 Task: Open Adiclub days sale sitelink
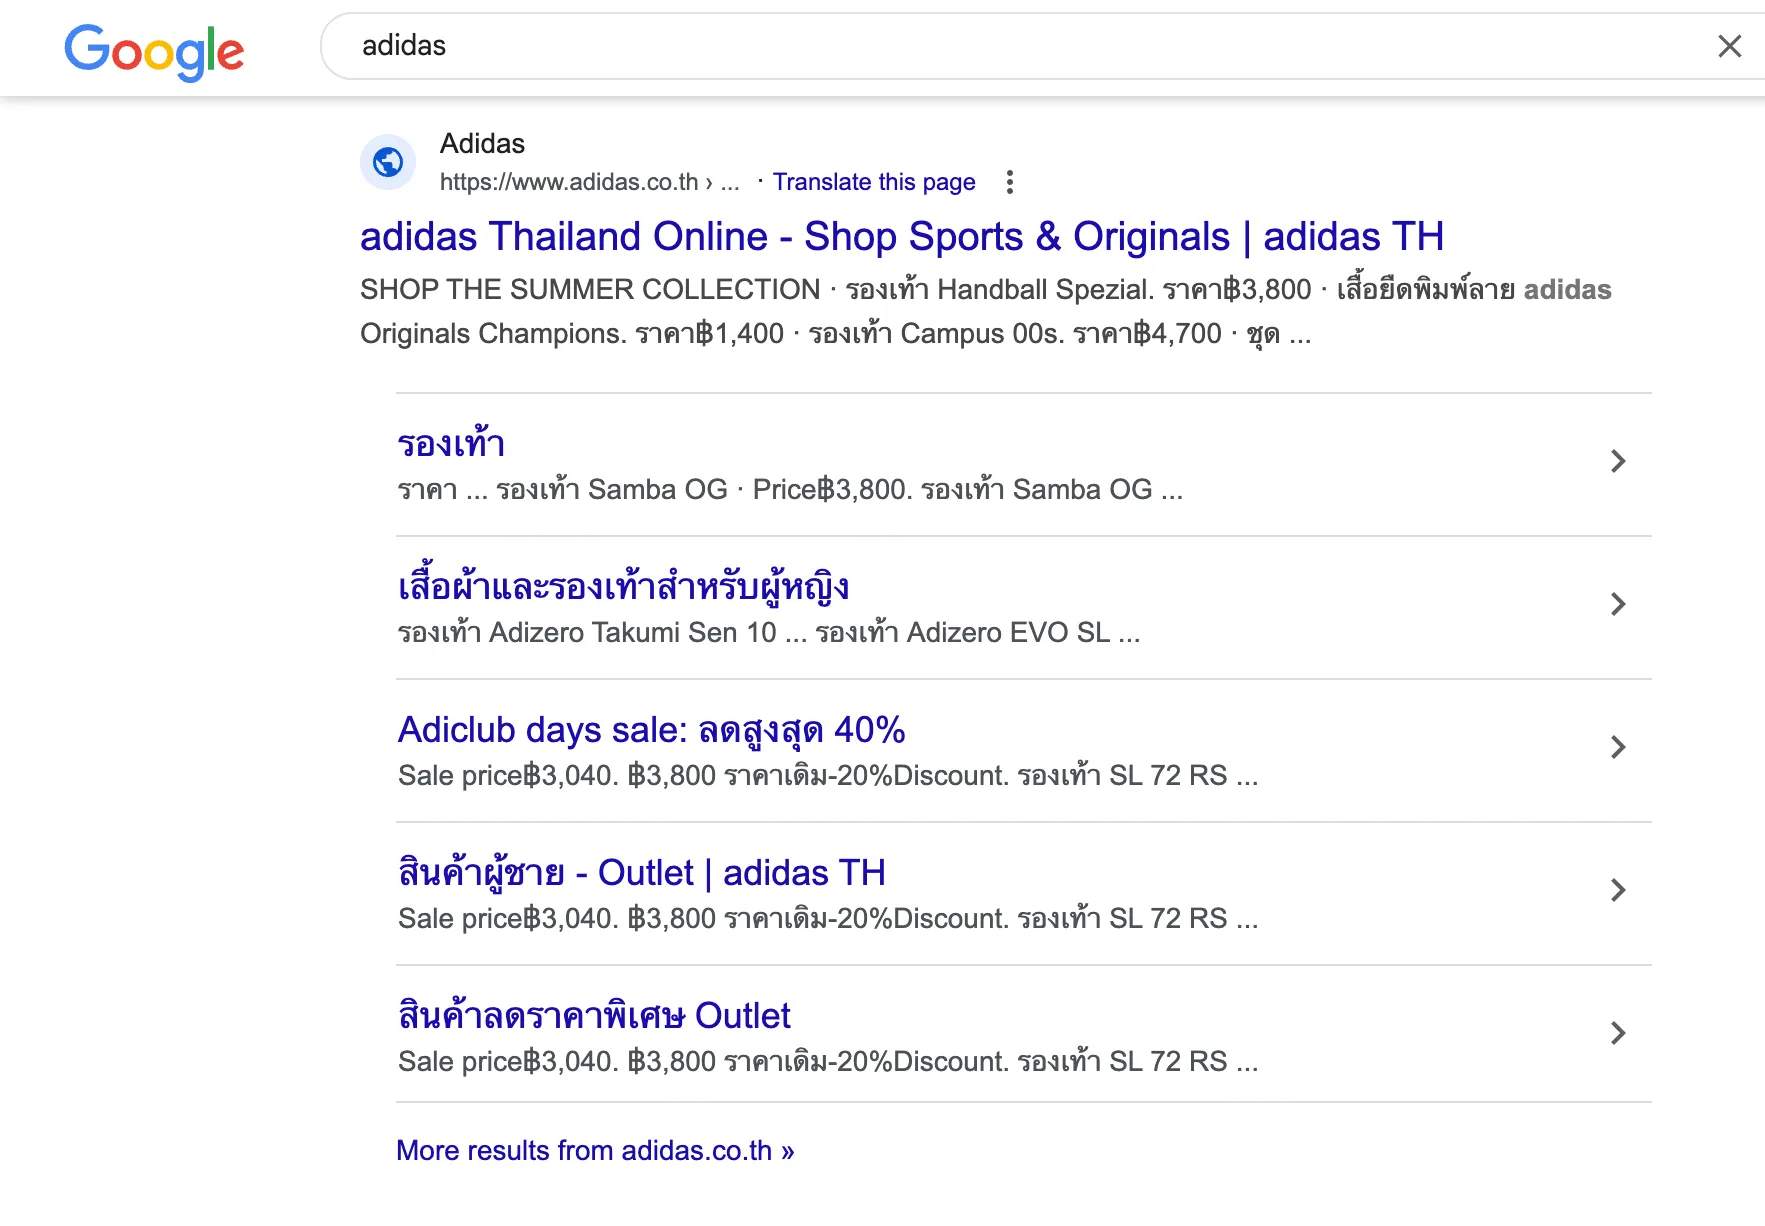pyautogui.click(x=651, y=730)
